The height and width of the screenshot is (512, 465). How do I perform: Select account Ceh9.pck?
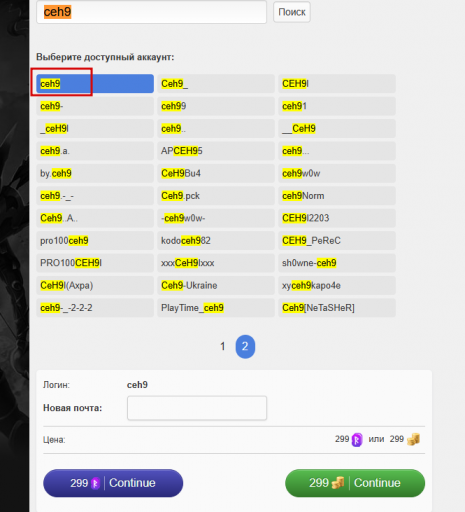[216, 196]
